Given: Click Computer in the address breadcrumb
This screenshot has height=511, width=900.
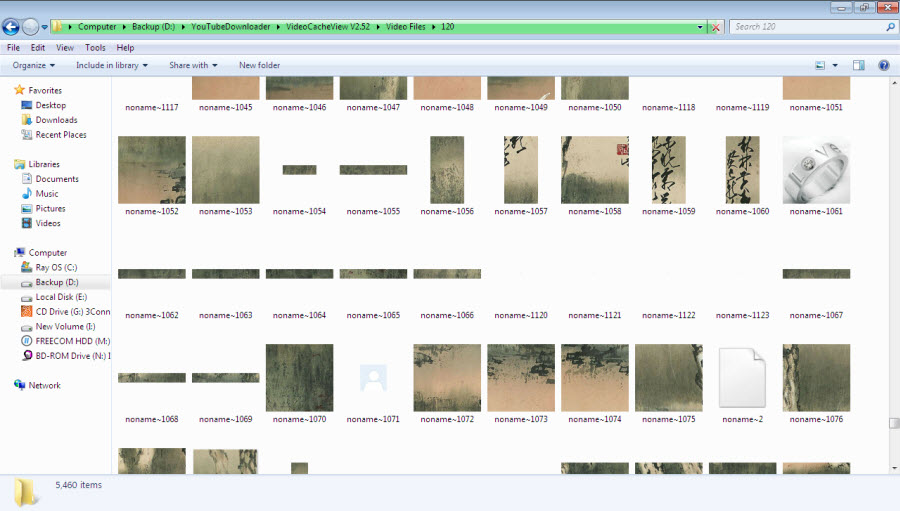Looking at the screenshot, I should (97, 27).
